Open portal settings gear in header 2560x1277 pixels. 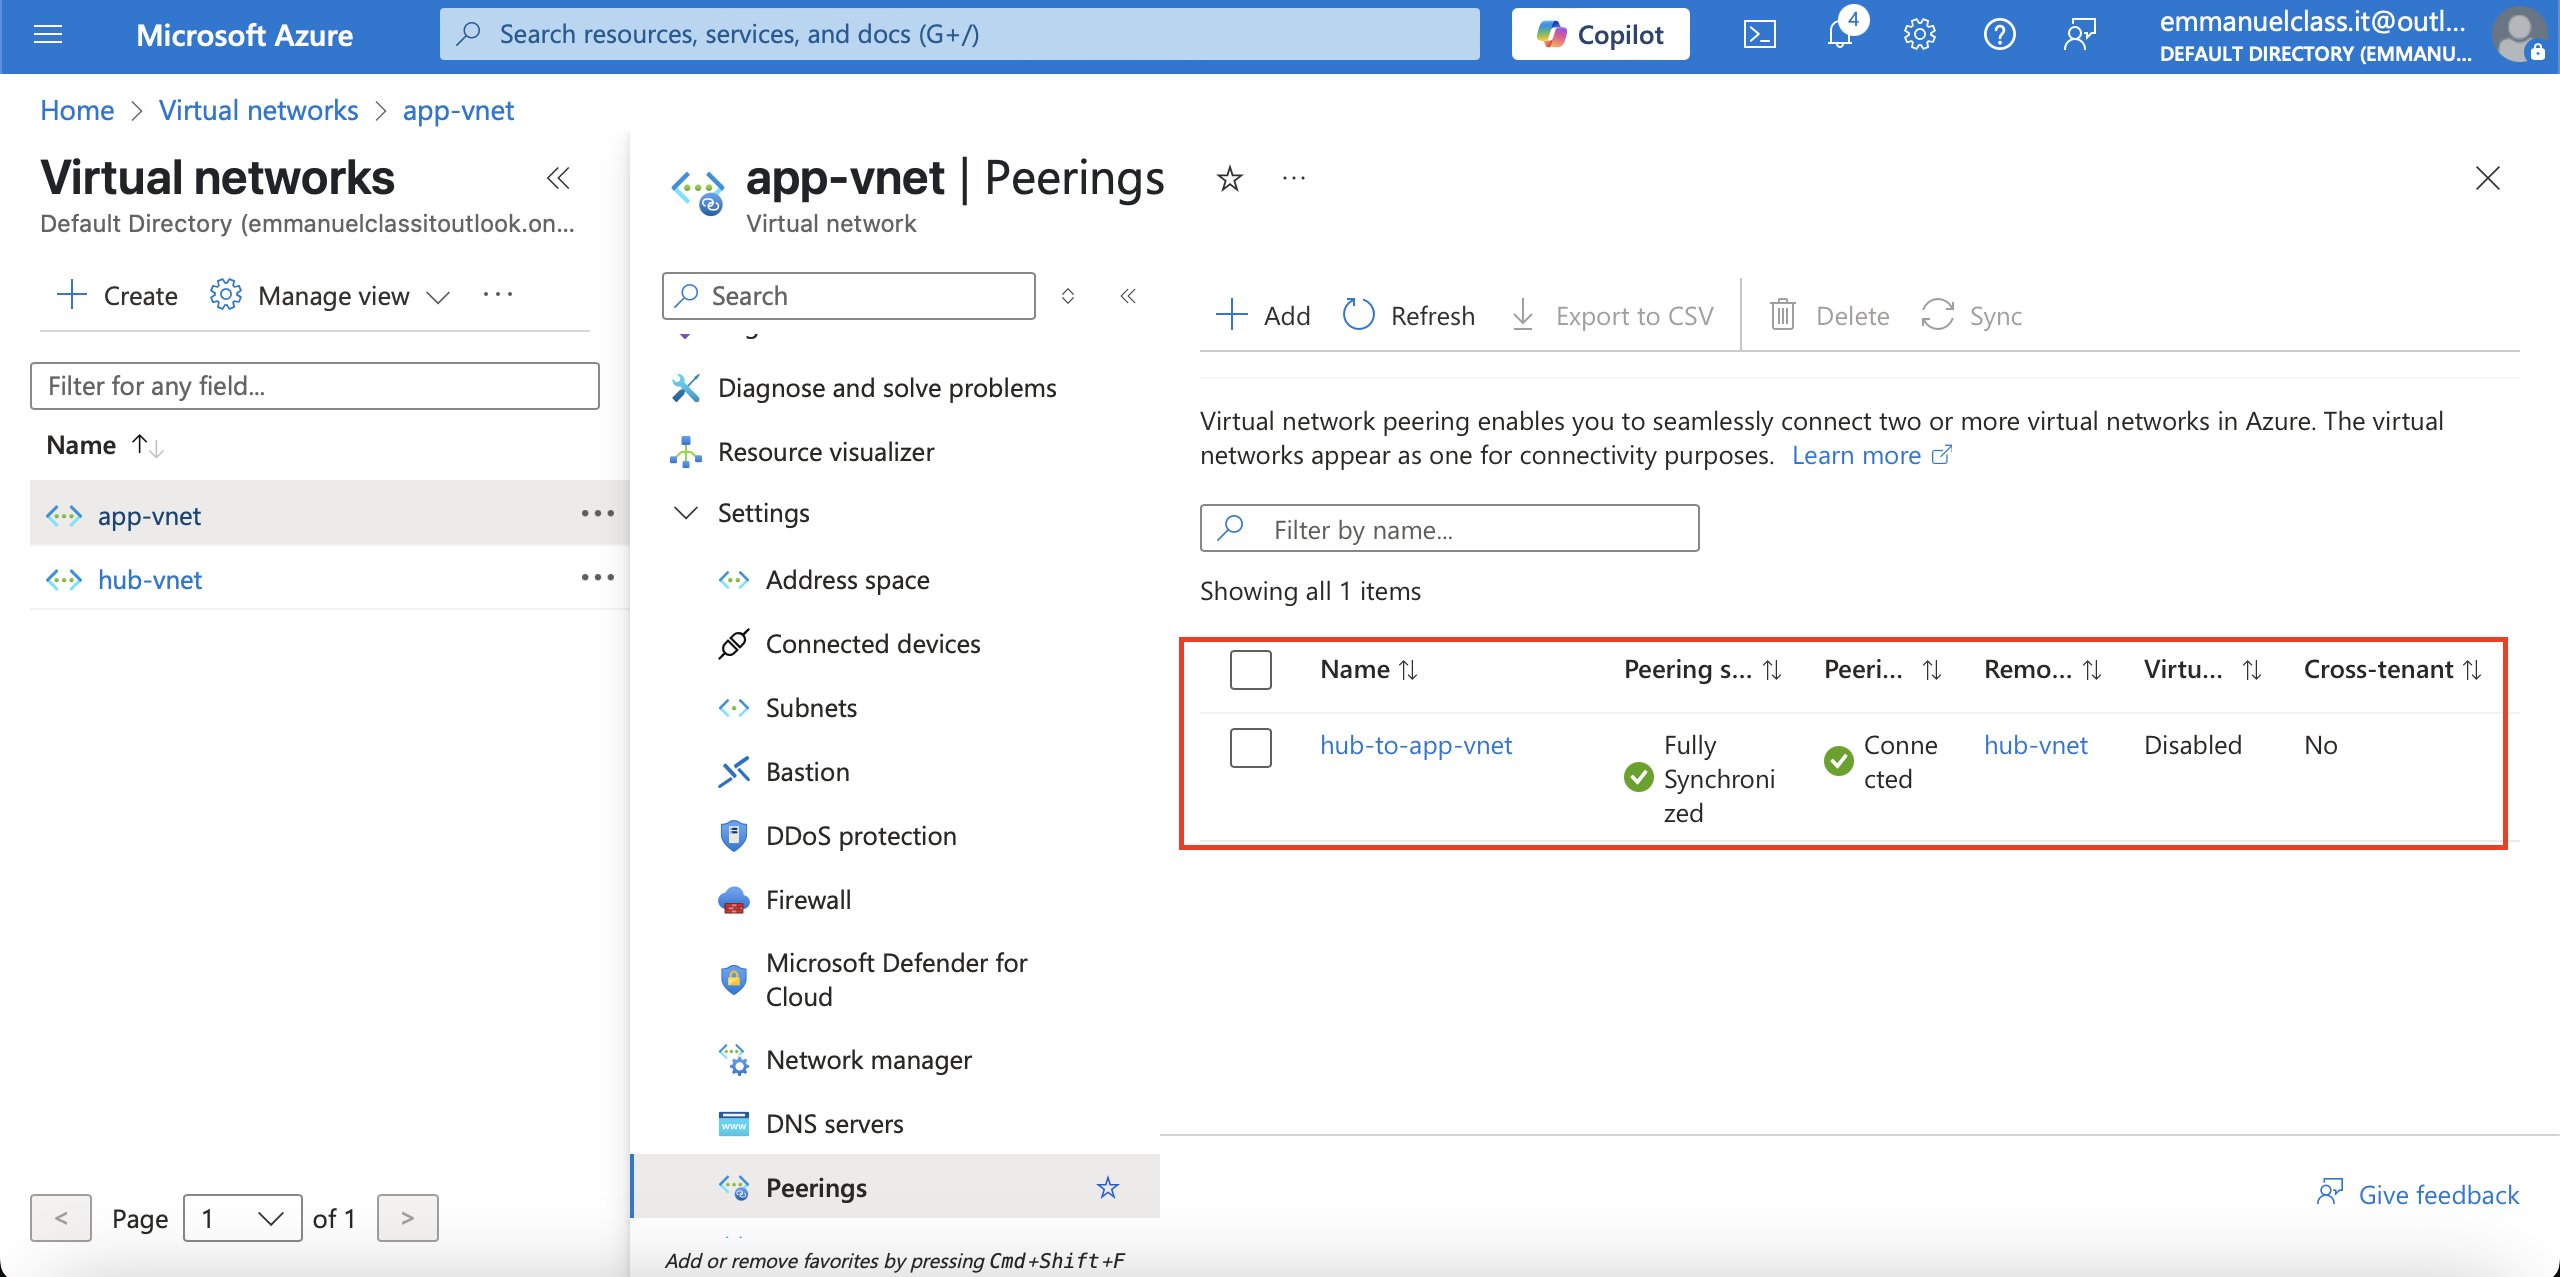(x=1919, y=35)
